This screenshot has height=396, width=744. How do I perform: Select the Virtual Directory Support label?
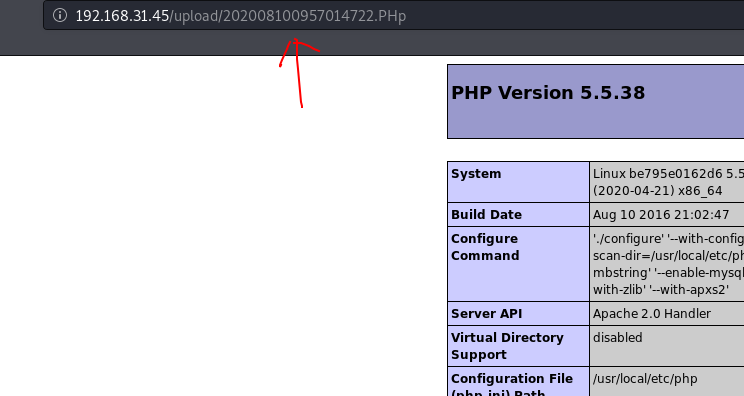pos(507,346)
